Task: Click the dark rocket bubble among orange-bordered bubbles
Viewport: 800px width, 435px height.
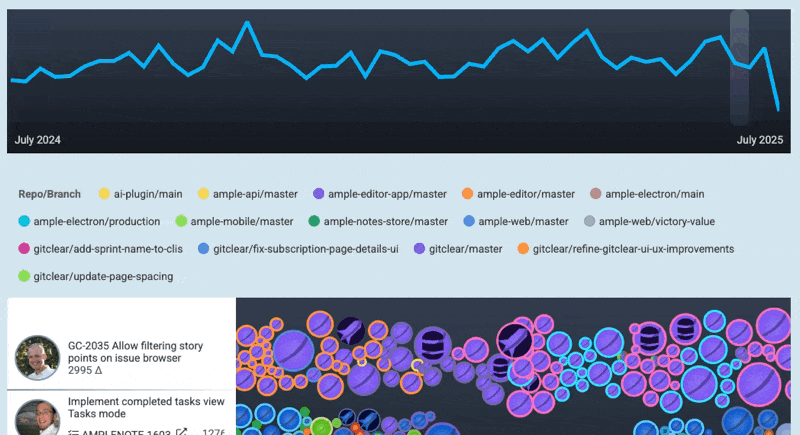Action: pos(351,331)
